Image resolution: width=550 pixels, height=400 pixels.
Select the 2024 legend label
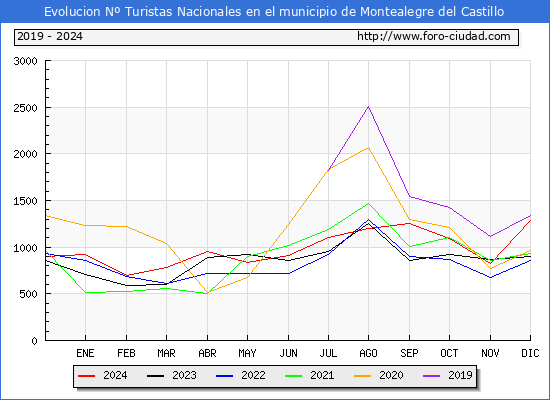pyautogui.click(x=115, y=375)
